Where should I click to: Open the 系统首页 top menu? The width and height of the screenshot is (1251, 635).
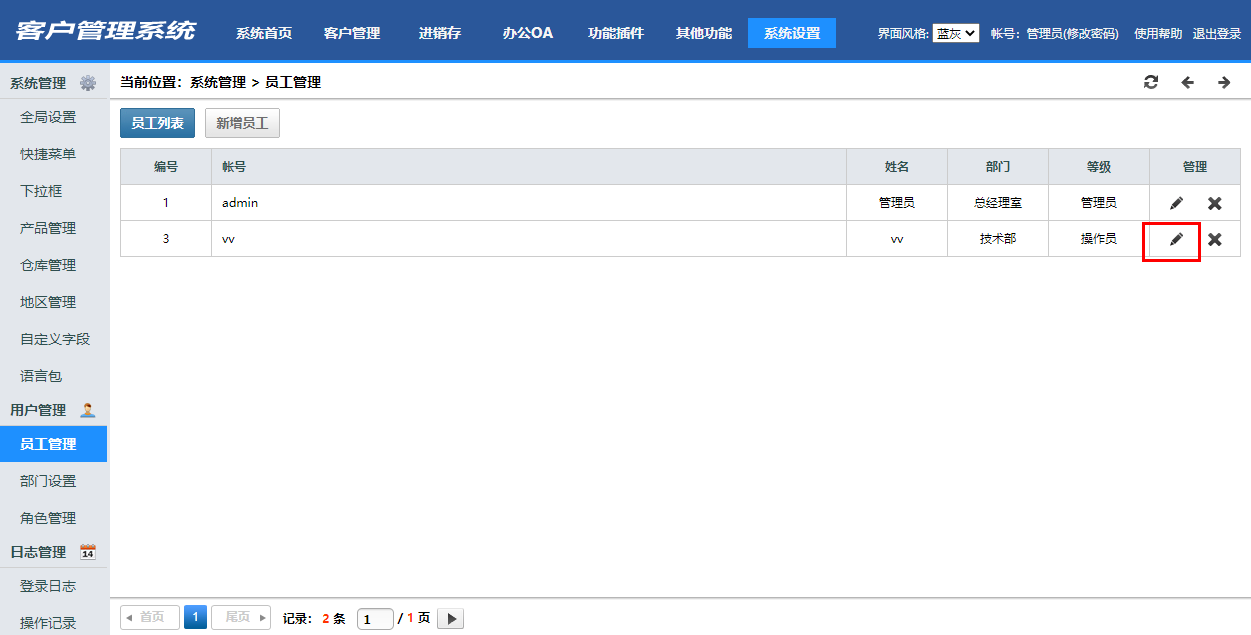(x=264, y=33)
